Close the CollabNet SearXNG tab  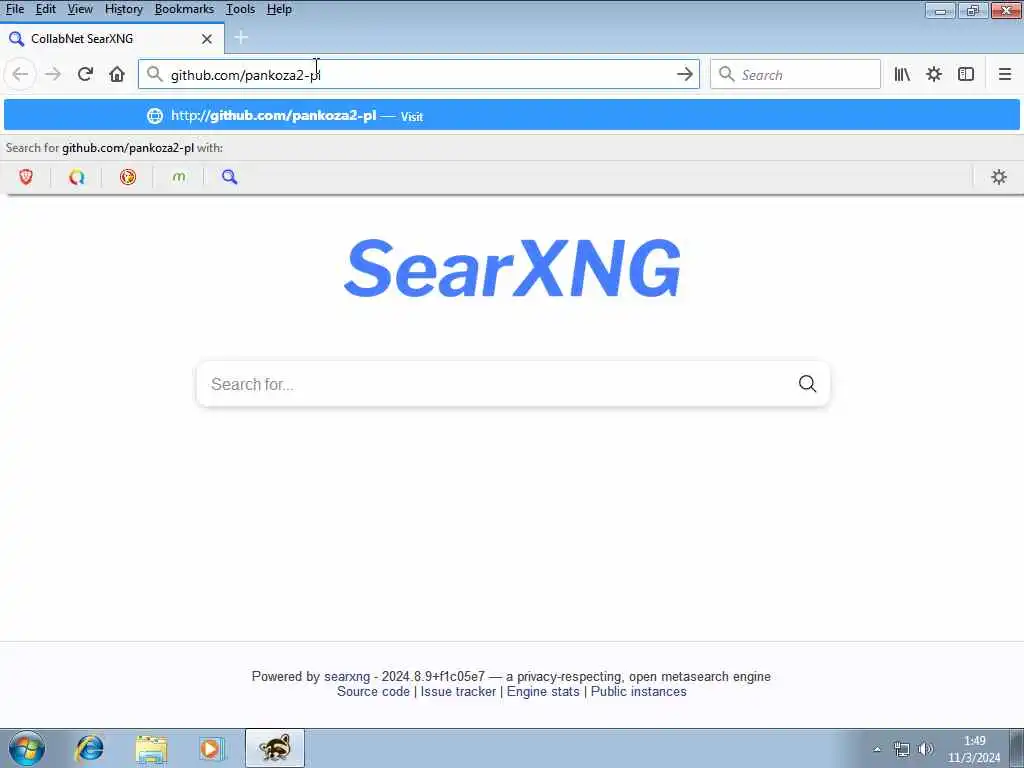coord(207,39)
